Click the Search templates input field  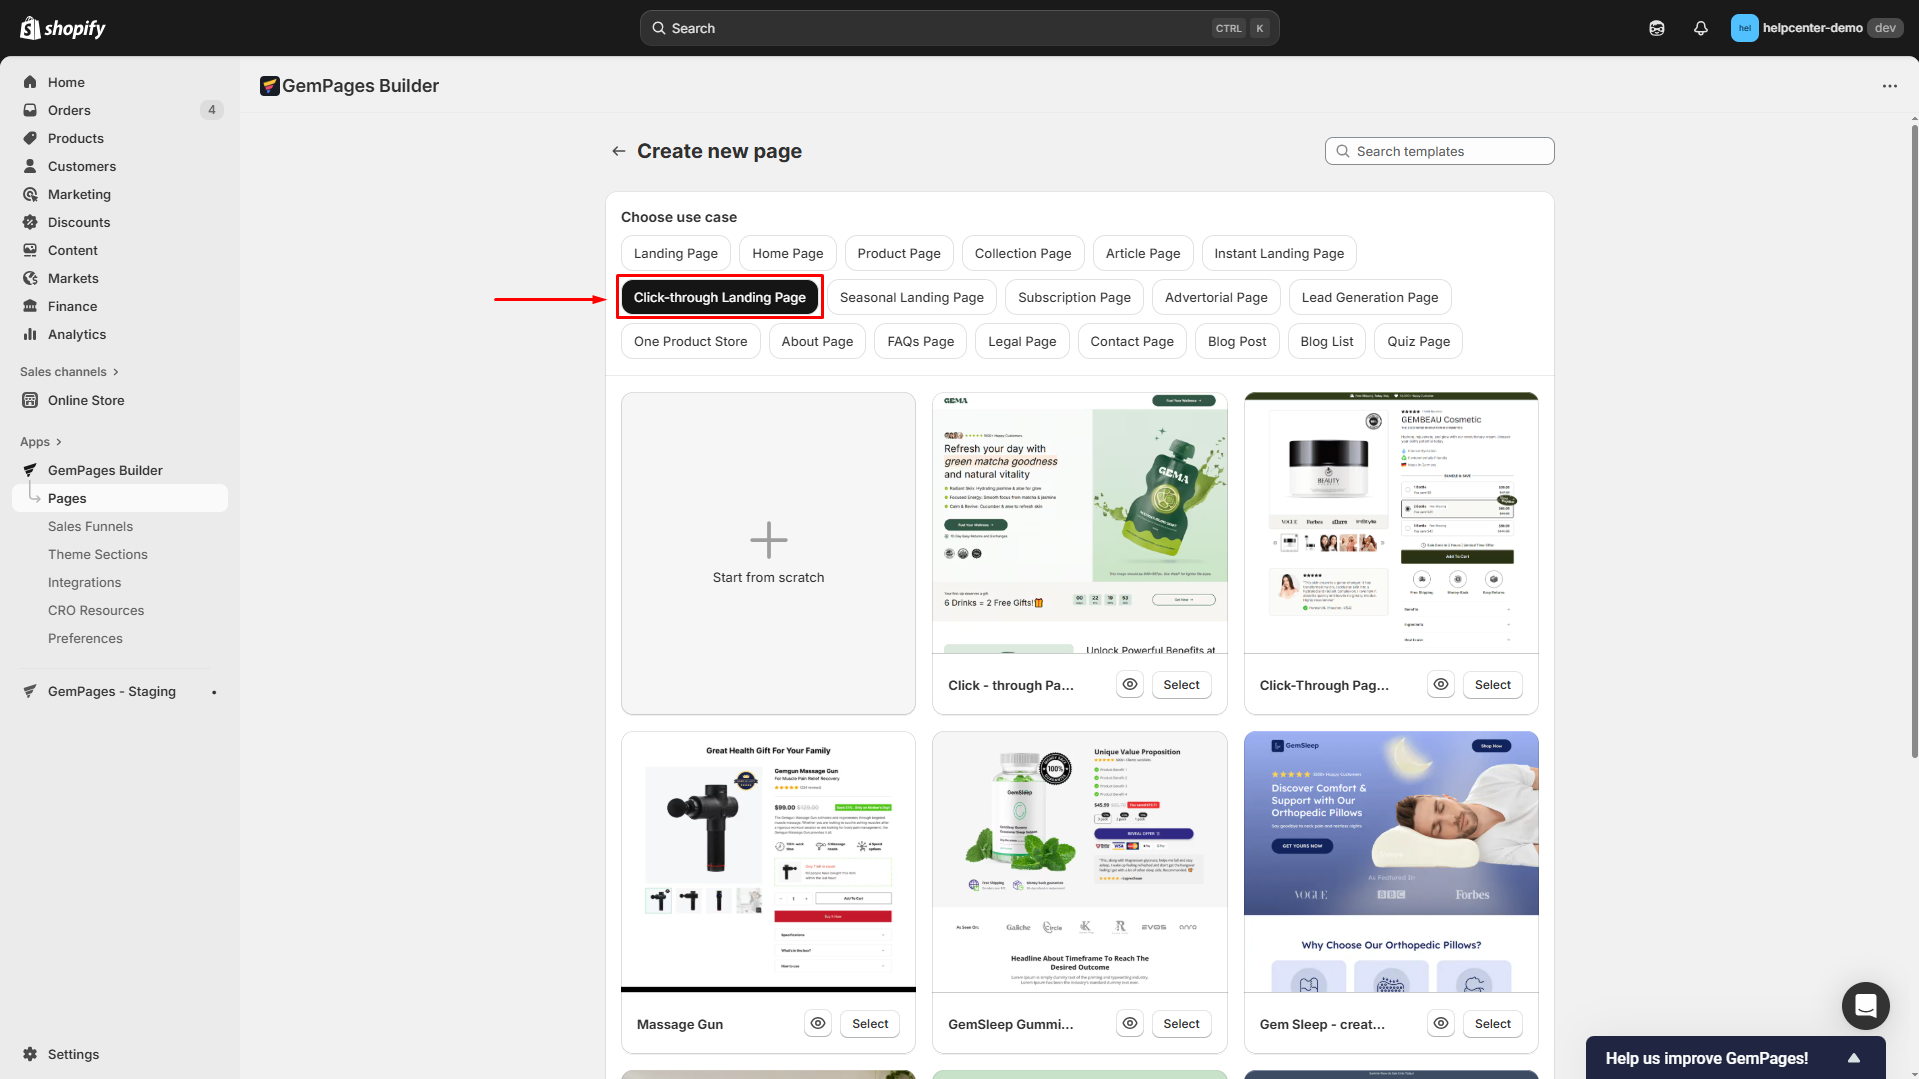pyautogui.click(x=1439, y=151)
